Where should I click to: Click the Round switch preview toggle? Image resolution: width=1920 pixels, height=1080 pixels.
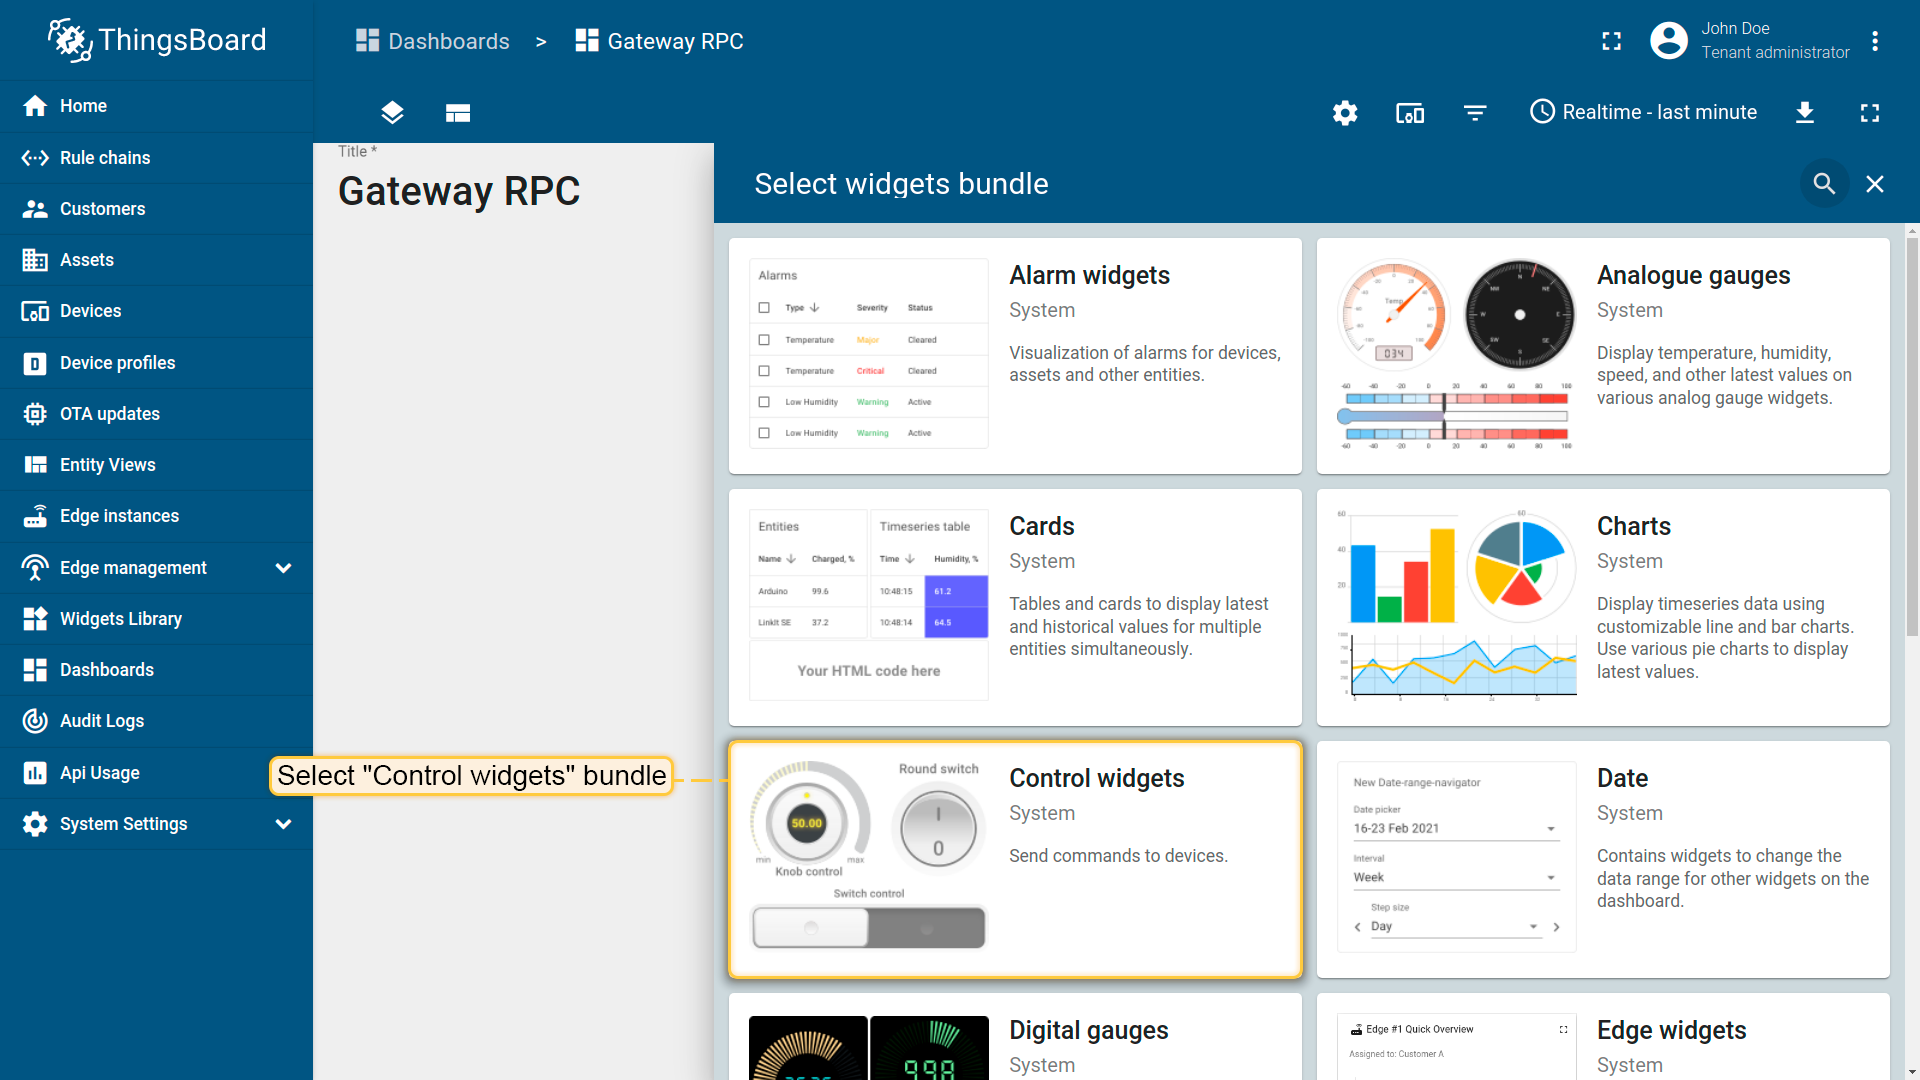point(938,829)
